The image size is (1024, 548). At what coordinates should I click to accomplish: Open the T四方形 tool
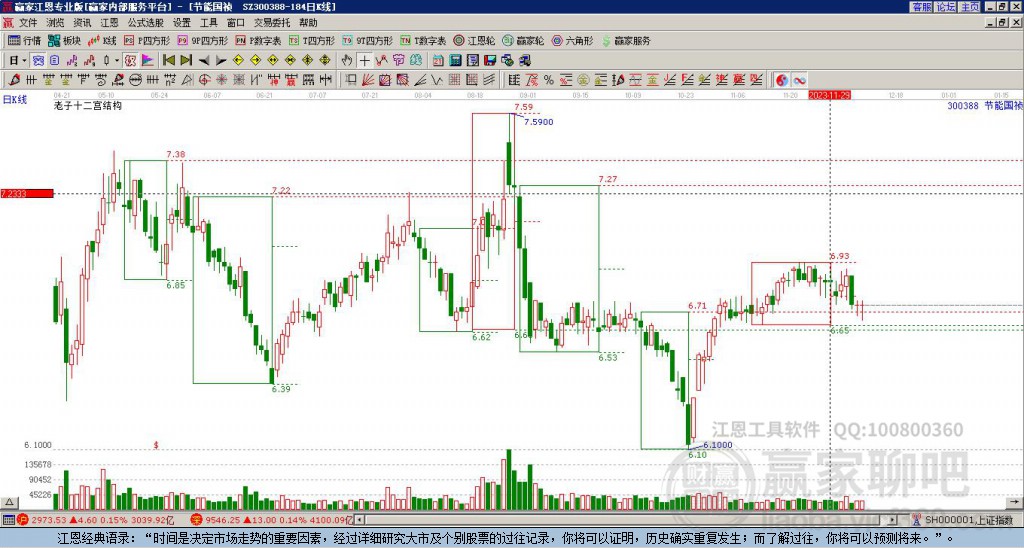click(x=312, y=40)
